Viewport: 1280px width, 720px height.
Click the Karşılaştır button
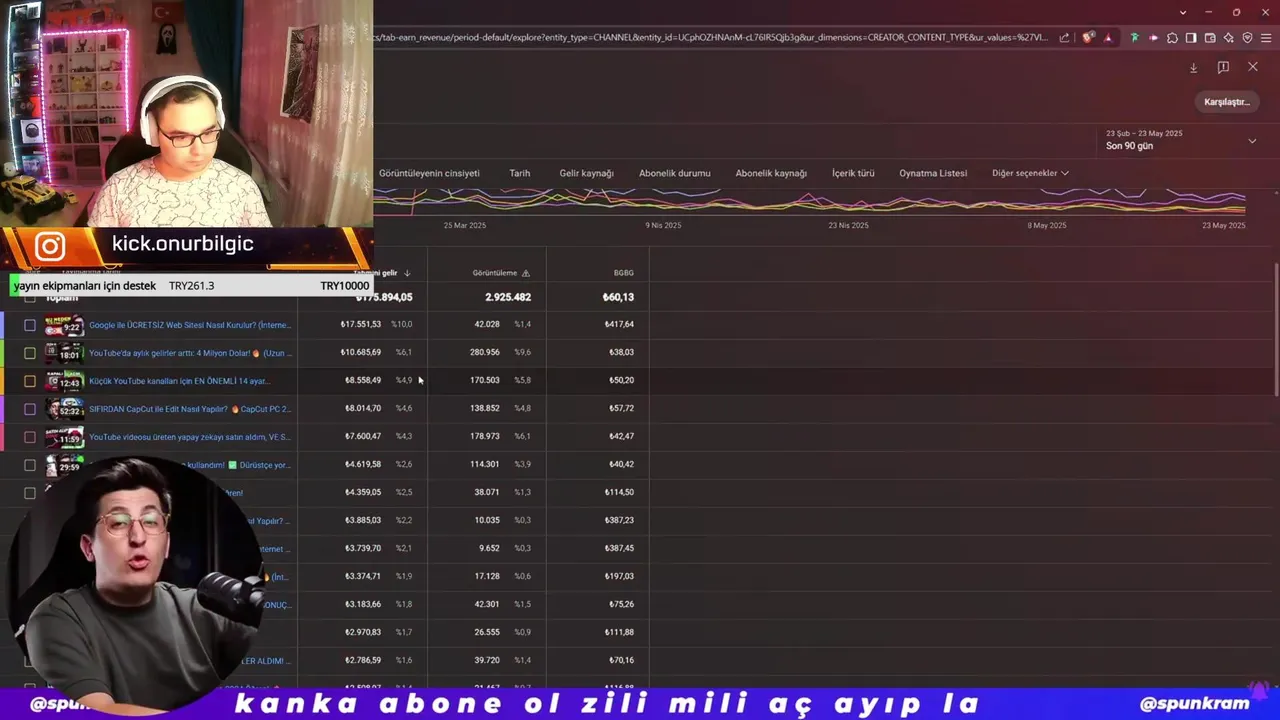pos(1227,102)
